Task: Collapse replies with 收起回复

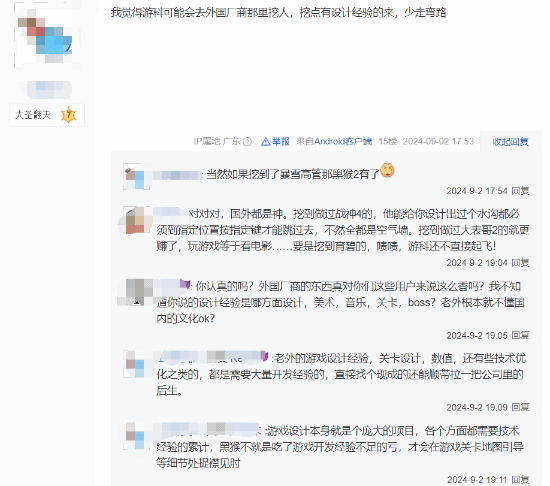Action: (x=510, y=142)
